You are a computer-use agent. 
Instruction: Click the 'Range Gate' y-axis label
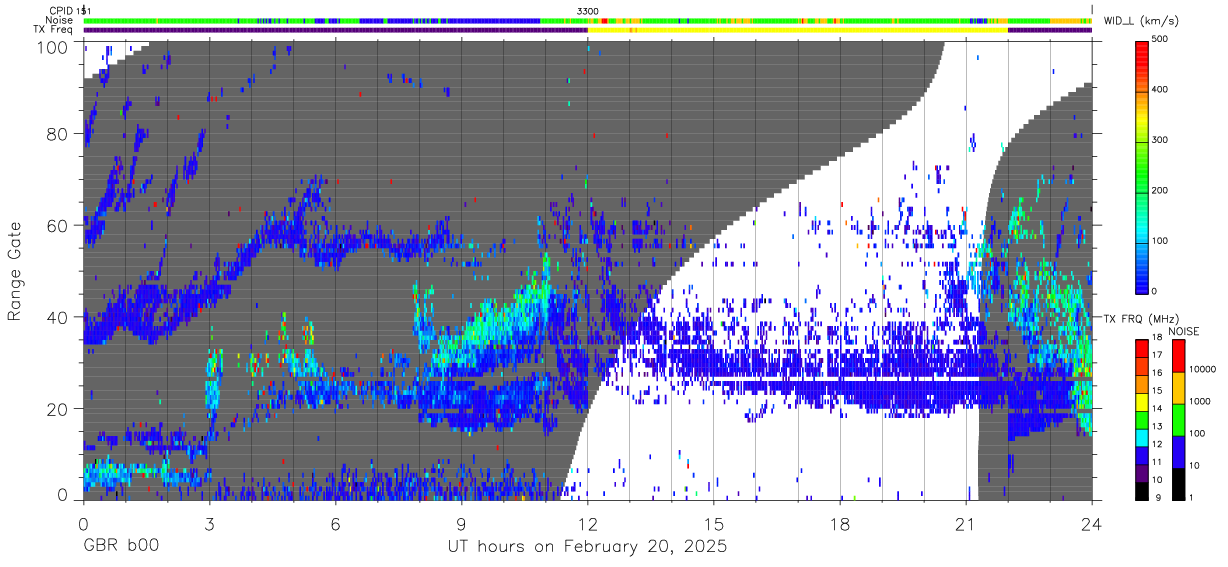coord(15,271)
